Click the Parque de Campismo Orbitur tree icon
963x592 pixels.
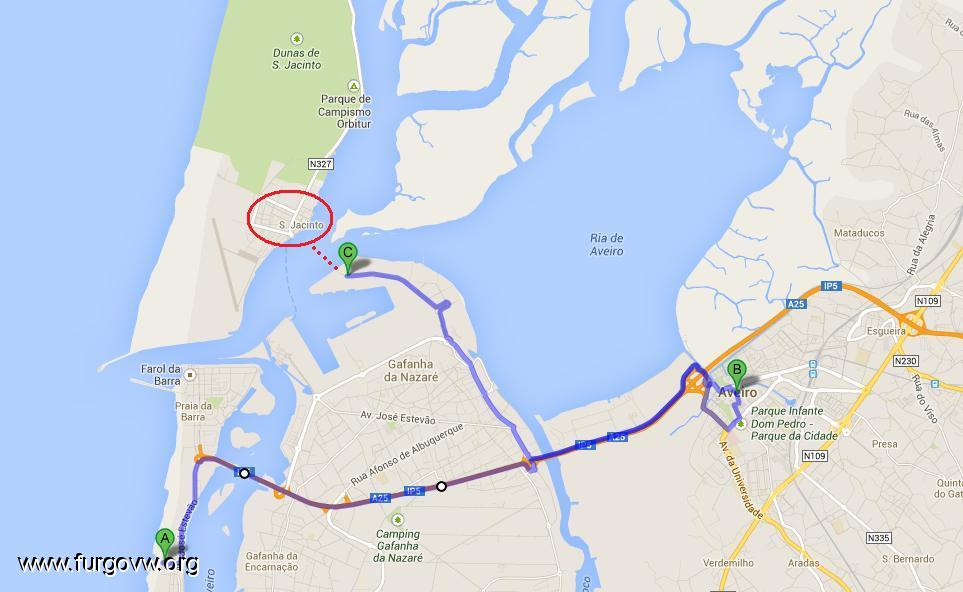tap(353, 86)
